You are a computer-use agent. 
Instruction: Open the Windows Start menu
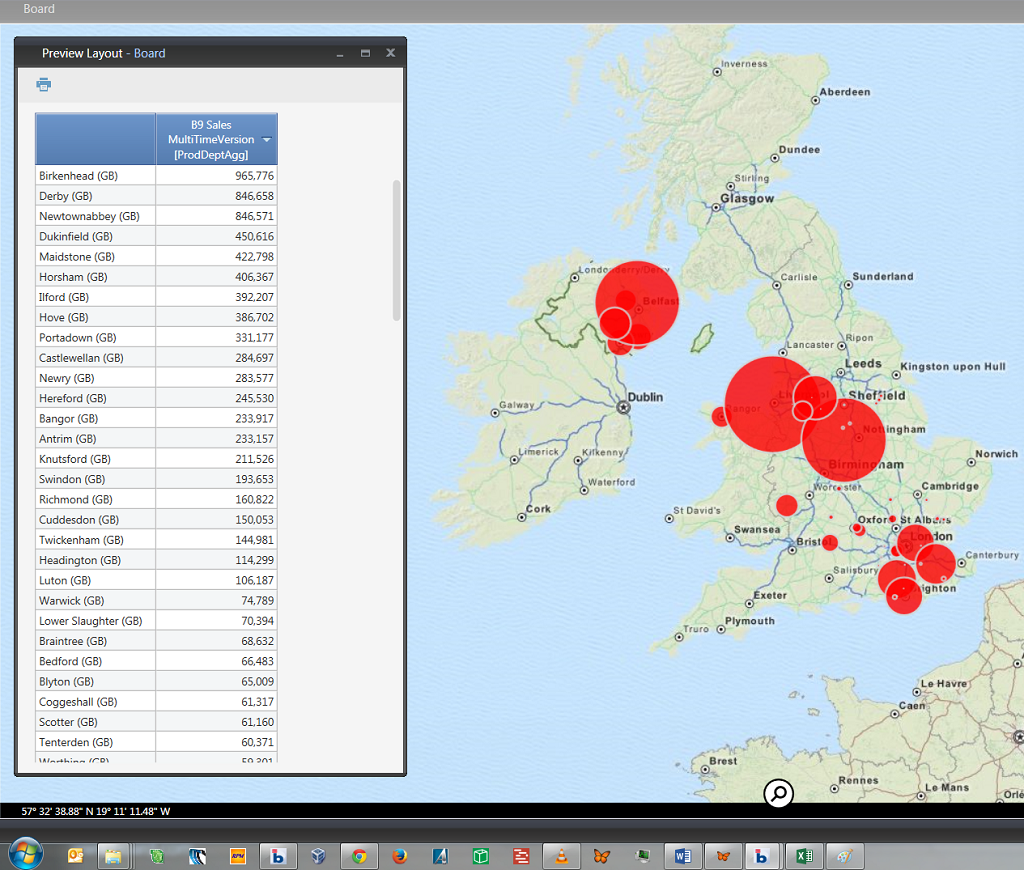tap(24, 855)
